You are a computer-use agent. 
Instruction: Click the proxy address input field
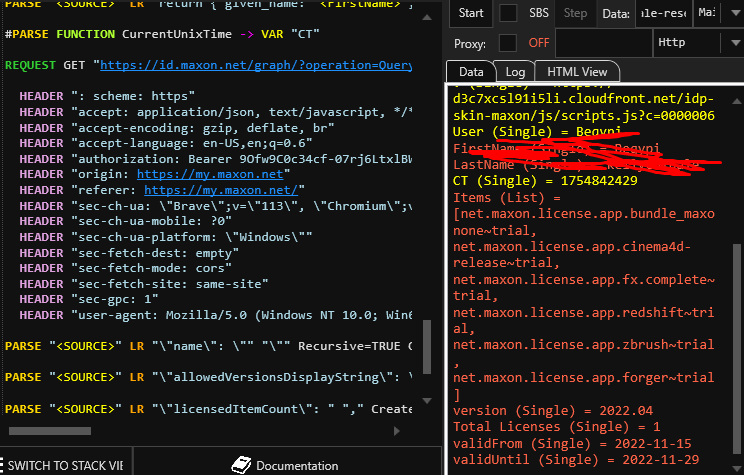point(604,43)
